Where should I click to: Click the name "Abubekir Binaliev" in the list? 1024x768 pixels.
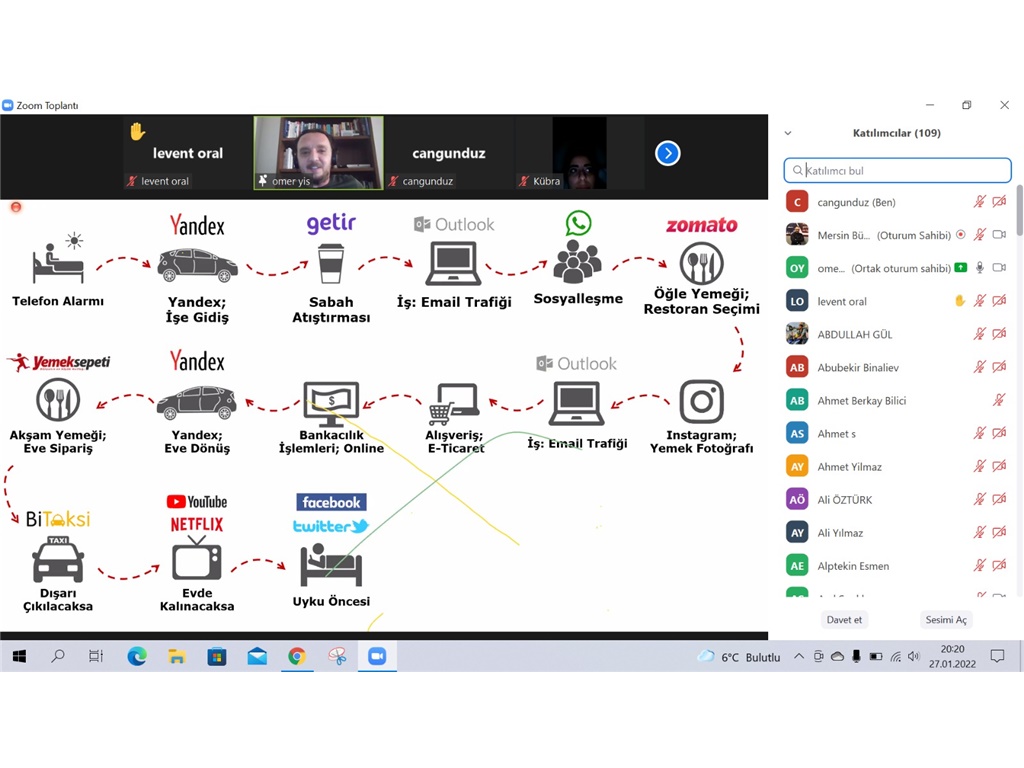tap(858, 368)
